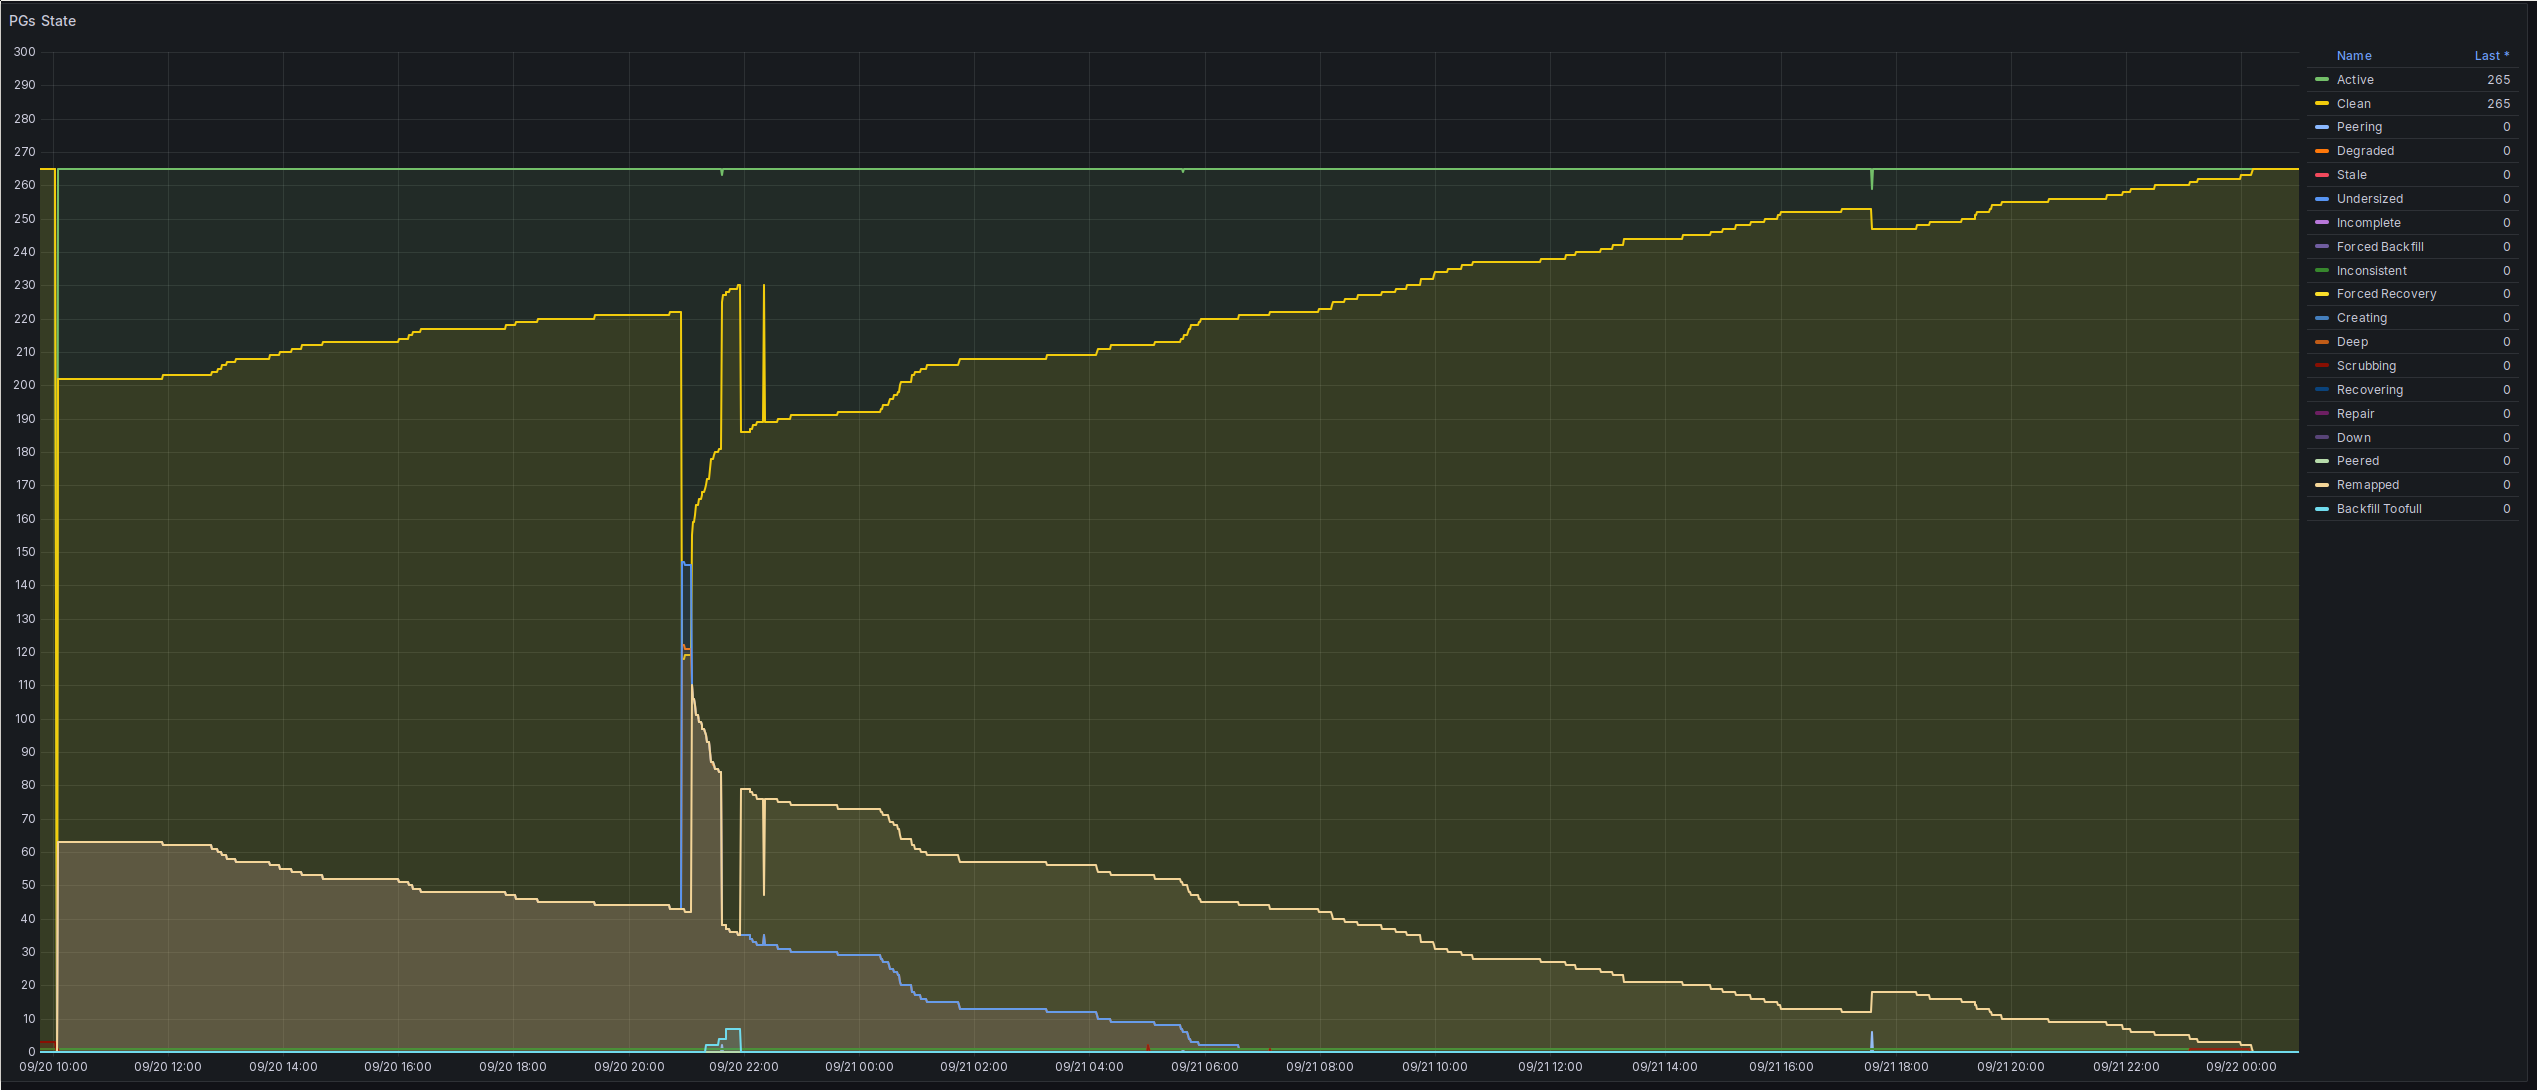The height and width of the screenshot is (1090, 2537).
Task: Open color picker for Degraded series
Action: pyautogui.click(x=2321, y=151)
